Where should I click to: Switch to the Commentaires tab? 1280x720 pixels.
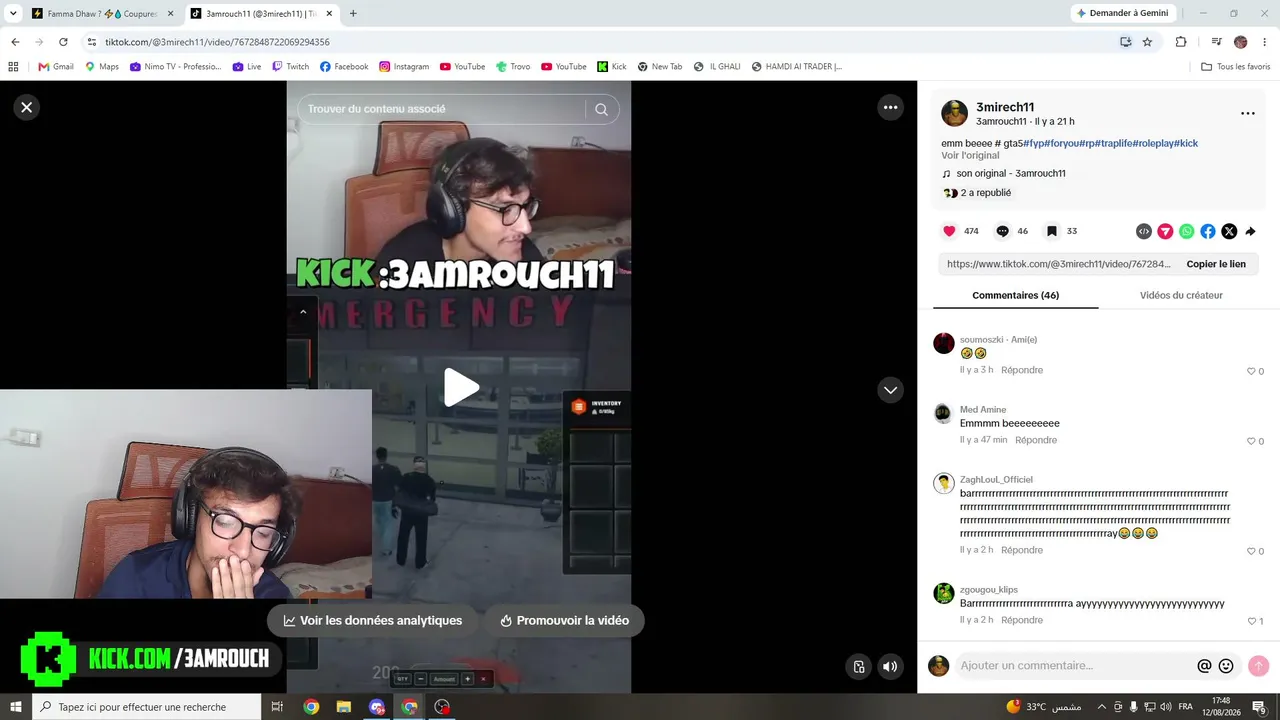1015,295
